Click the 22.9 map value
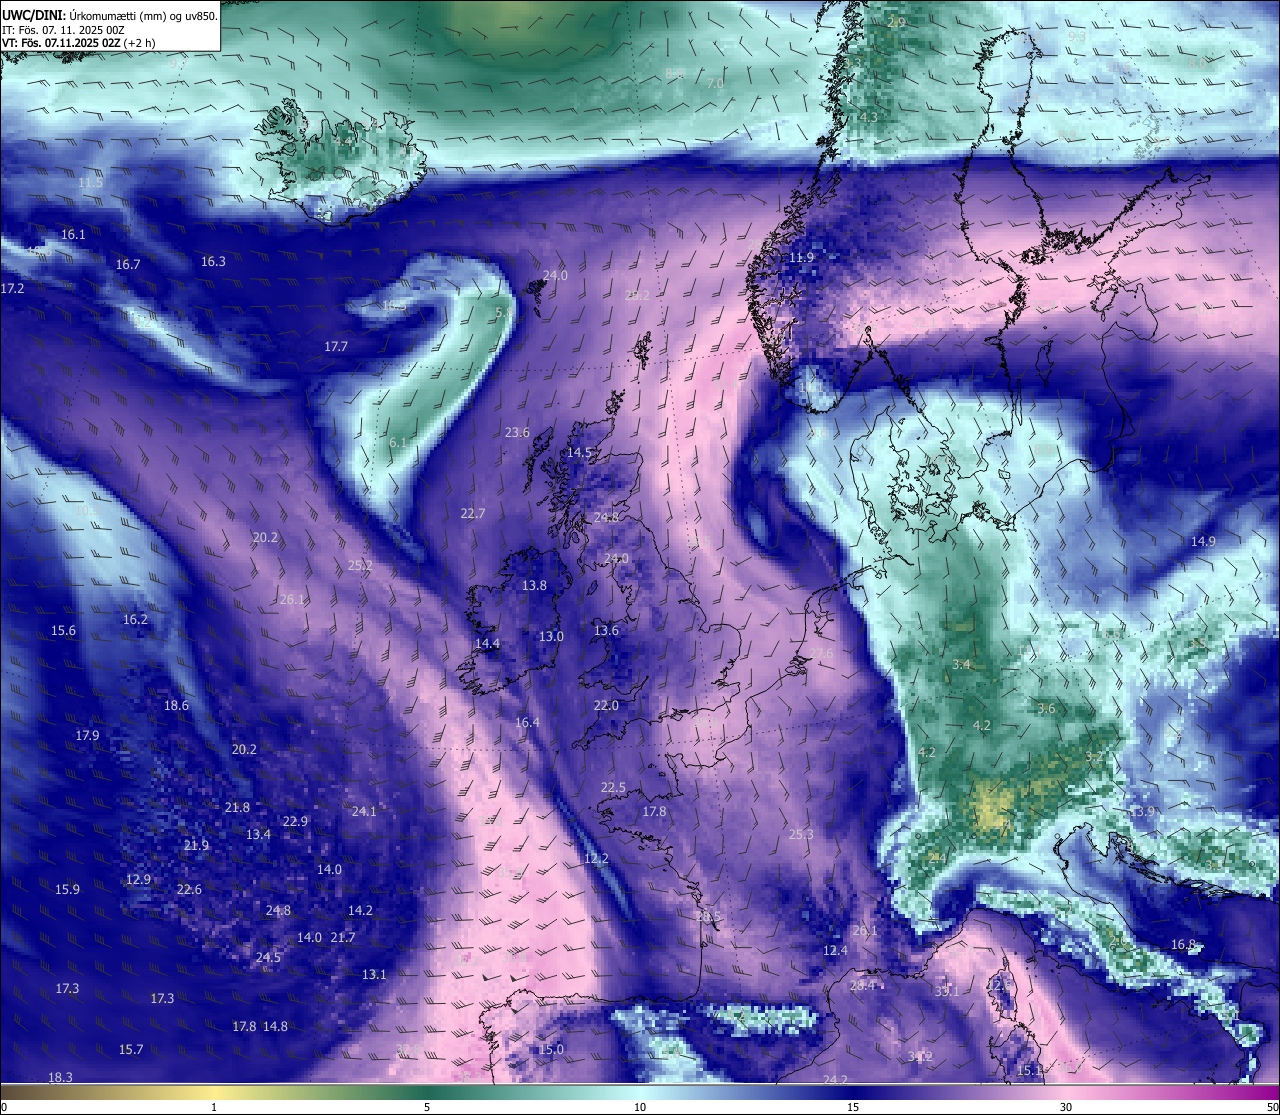 click(295, 822)
